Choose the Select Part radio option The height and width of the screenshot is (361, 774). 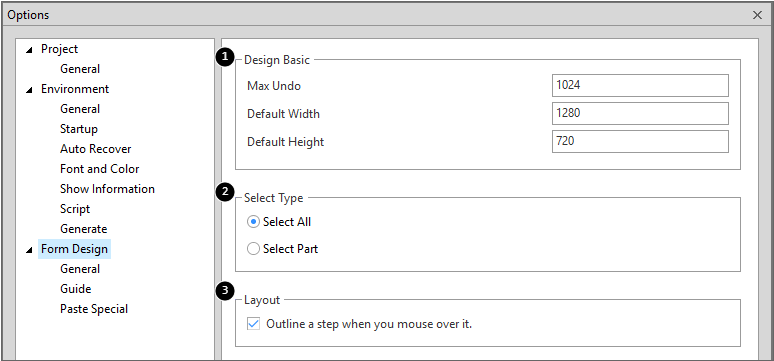[x=253, y=249]
